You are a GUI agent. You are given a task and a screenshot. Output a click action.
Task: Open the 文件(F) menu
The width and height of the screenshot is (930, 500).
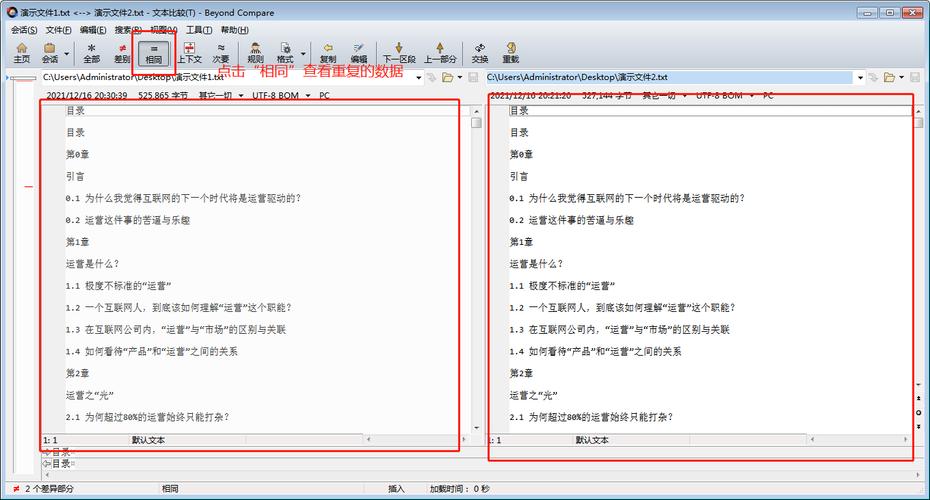[58, 30]
